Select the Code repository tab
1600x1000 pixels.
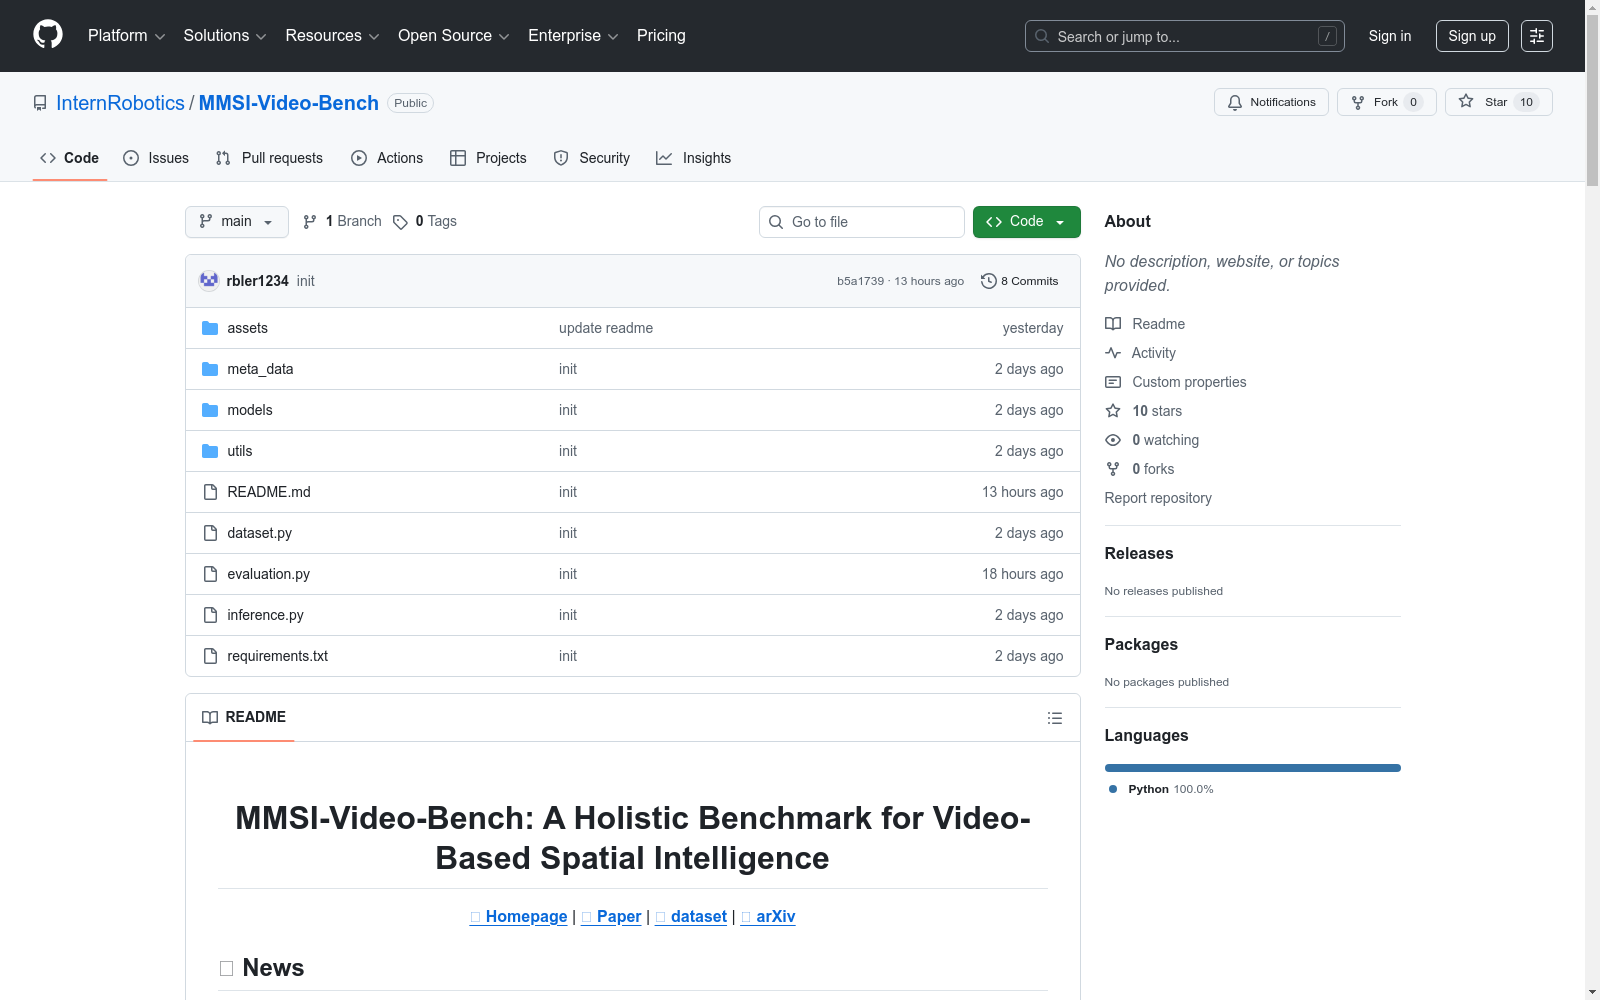(70, 158)
